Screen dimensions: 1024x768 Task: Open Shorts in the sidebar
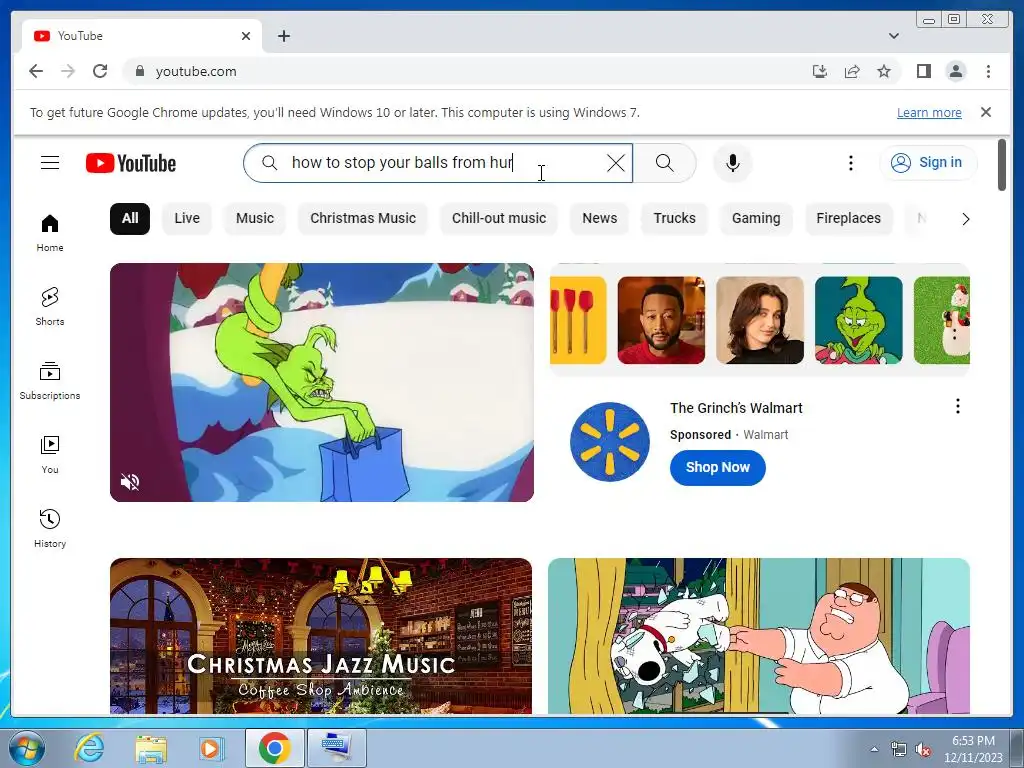50,306
